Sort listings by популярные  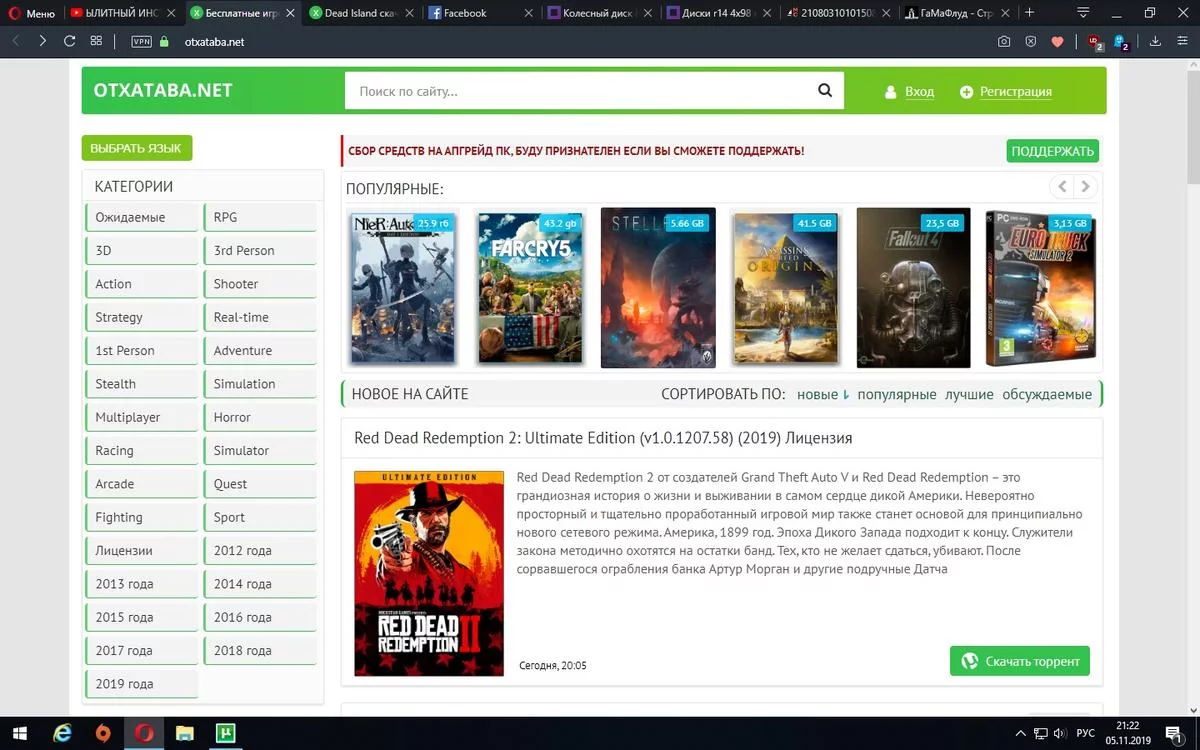(896, 394)
